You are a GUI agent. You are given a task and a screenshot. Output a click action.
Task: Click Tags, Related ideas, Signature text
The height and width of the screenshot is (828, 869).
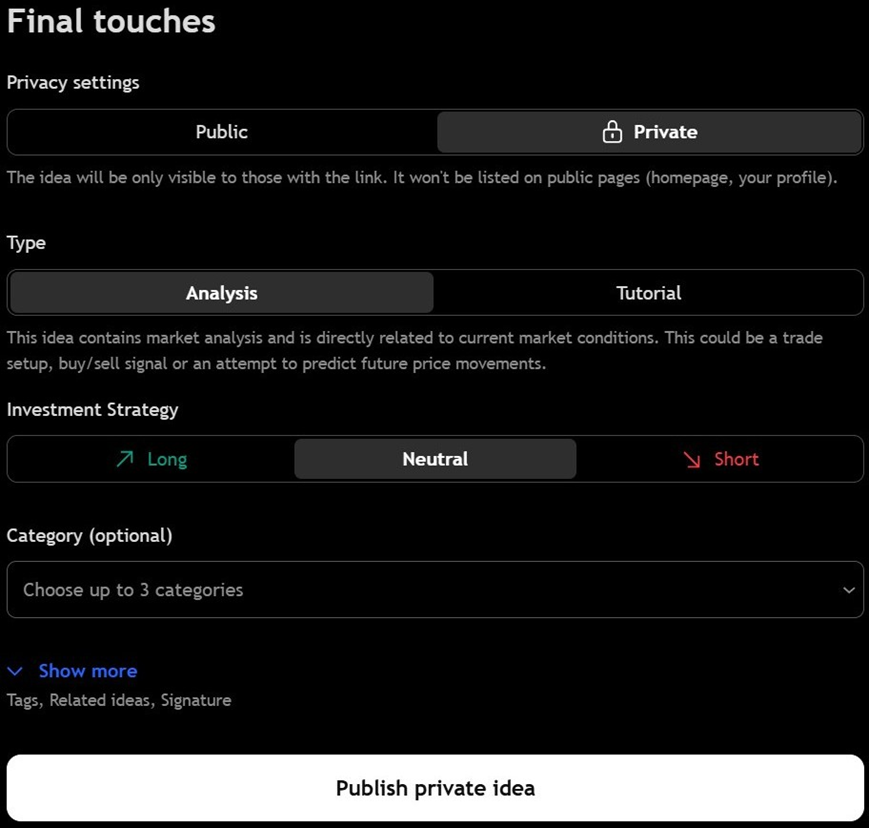coord(119,701)
